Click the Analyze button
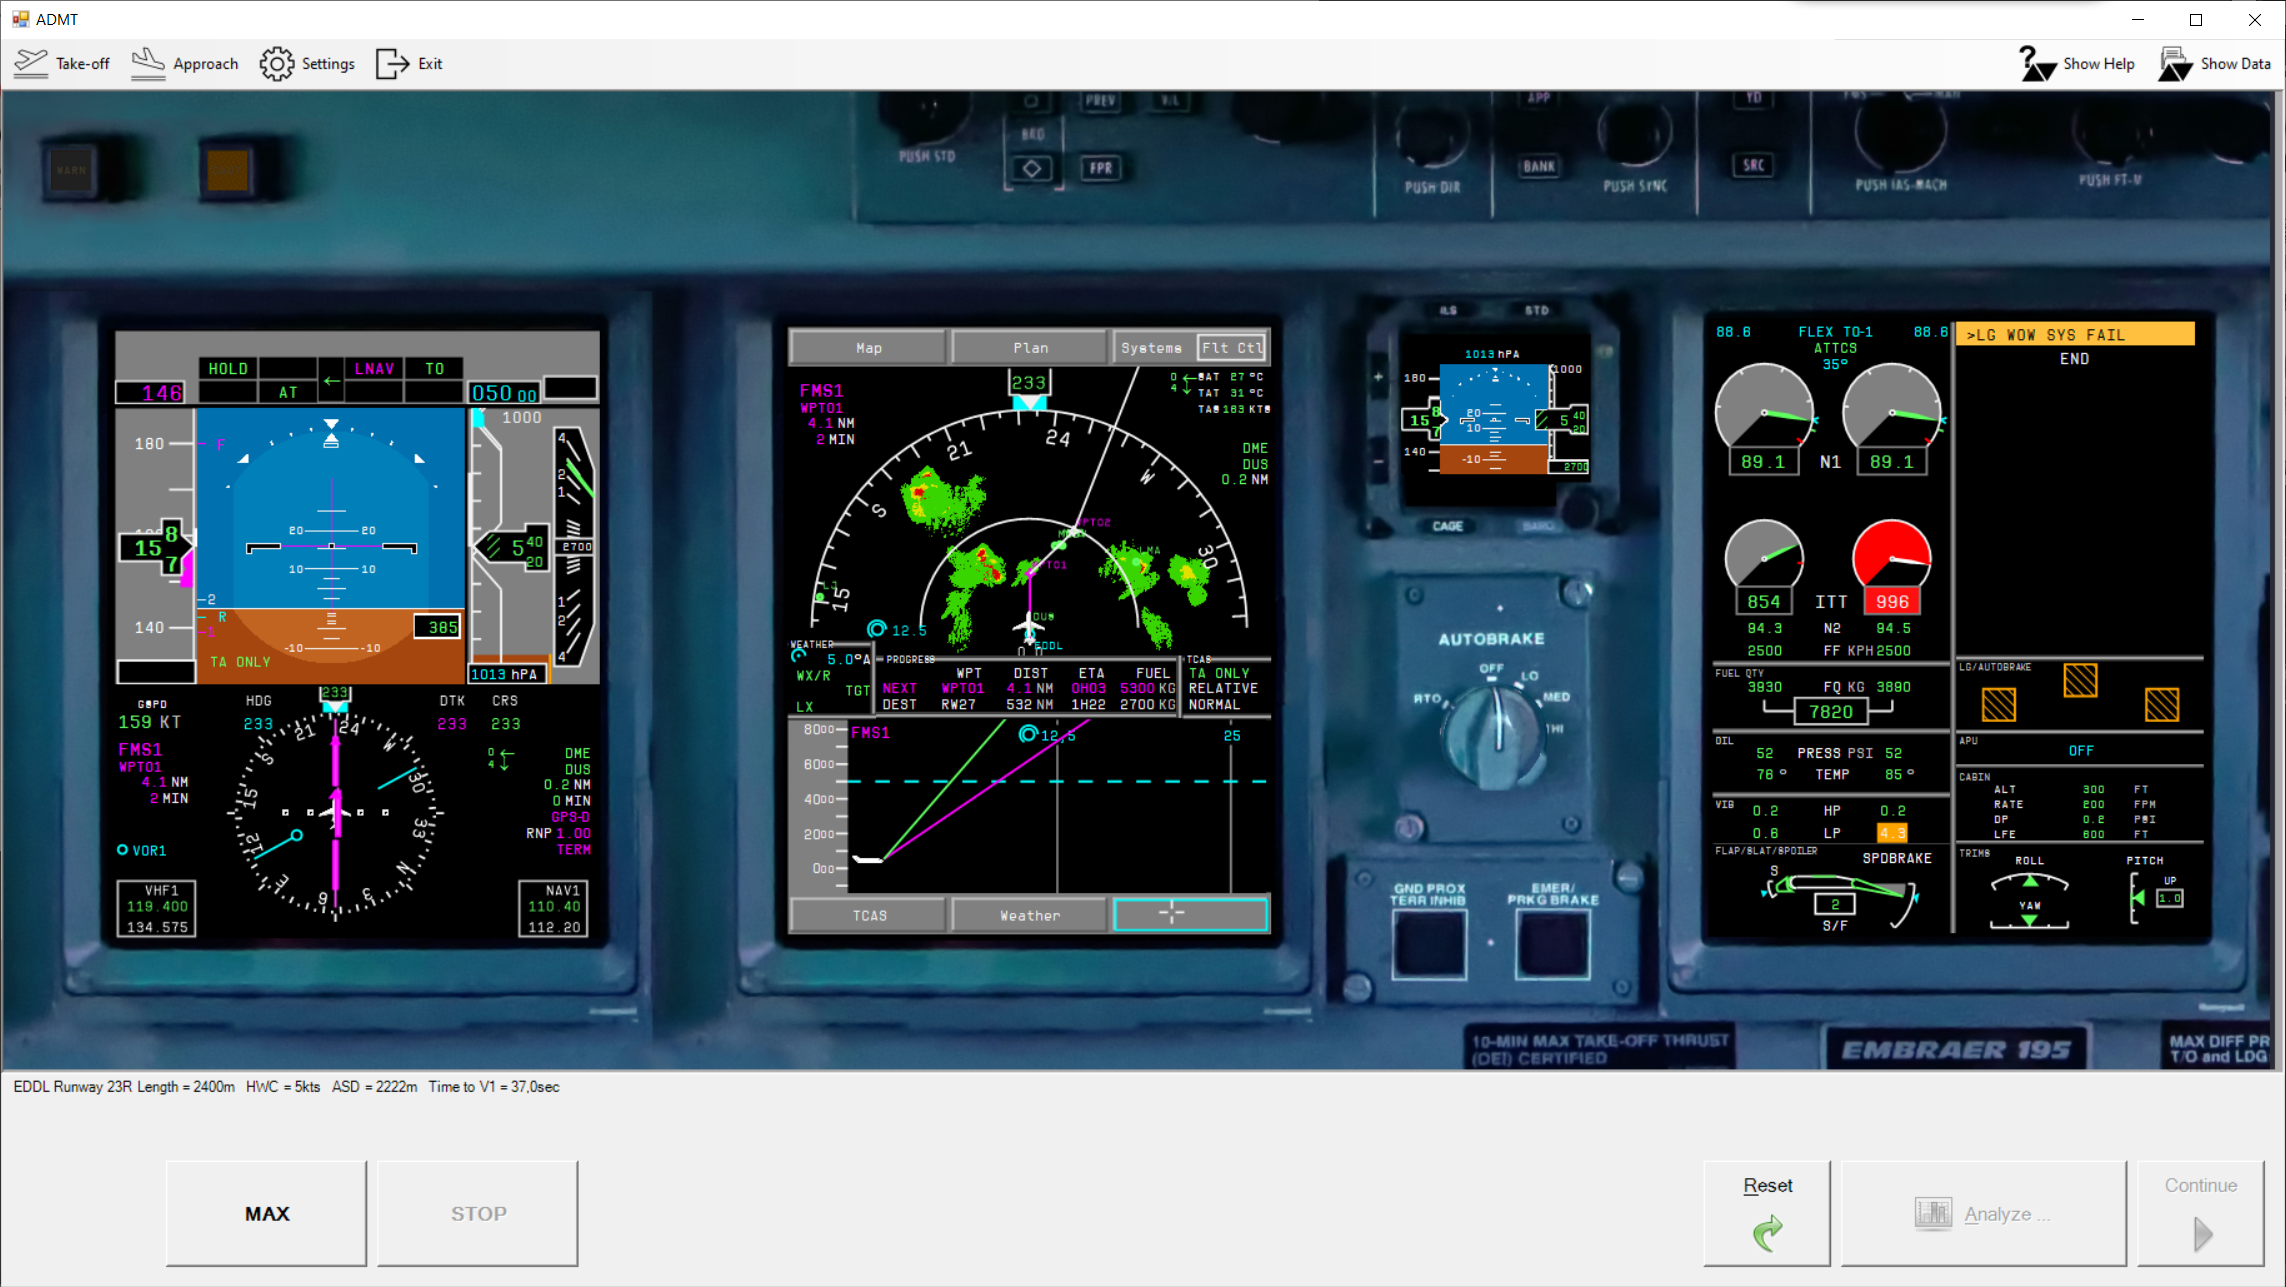Viewport: 2286px width, 1287px height. [x=1983, y=1213]
